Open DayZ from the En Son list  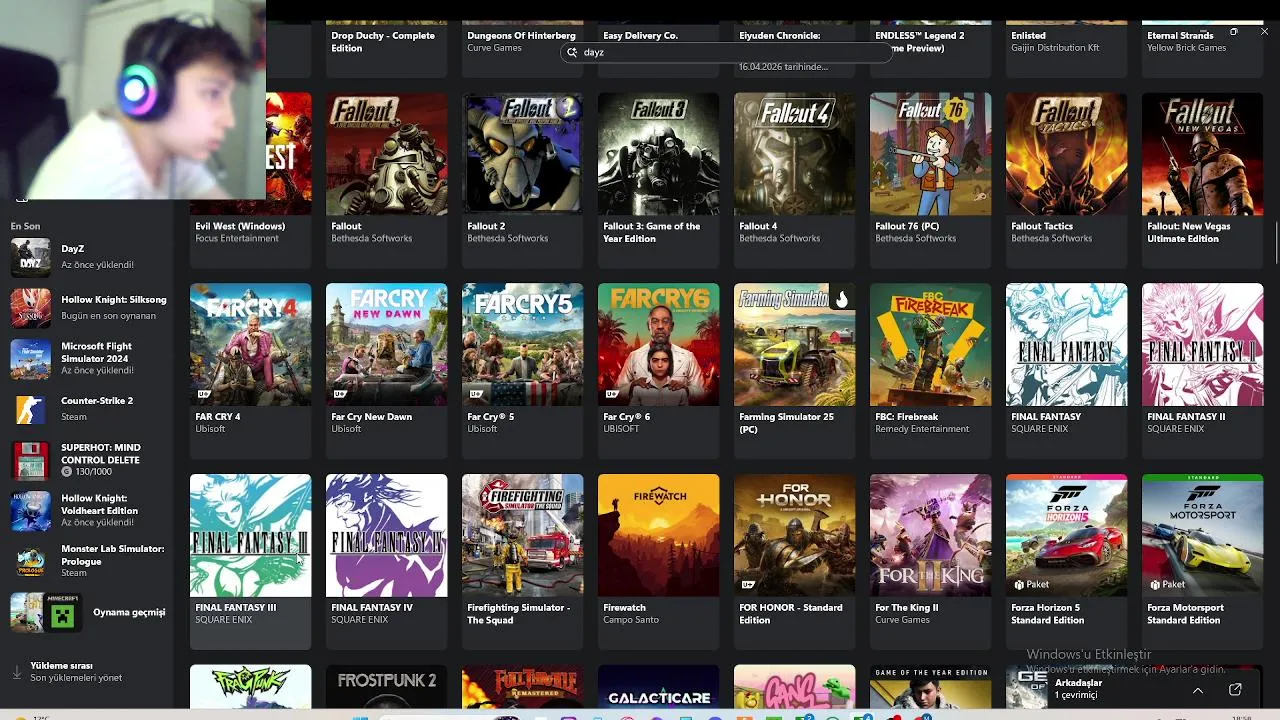point(88,257)
